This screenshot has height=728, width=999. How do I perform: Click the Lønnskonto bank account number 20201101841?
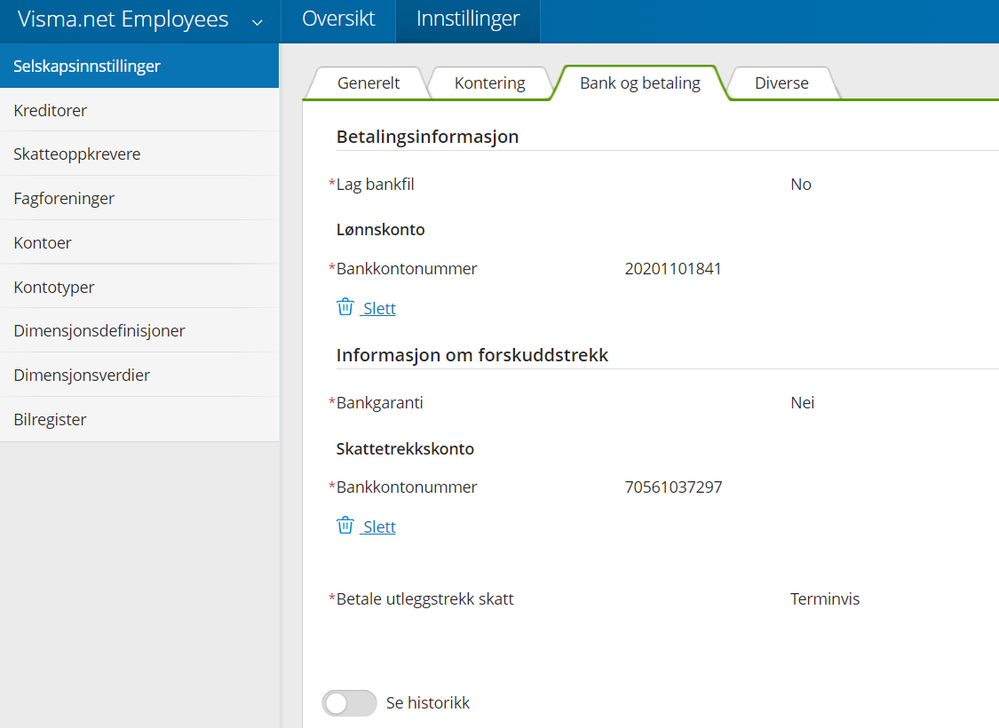pyautogui.click(x=673, y=268)
